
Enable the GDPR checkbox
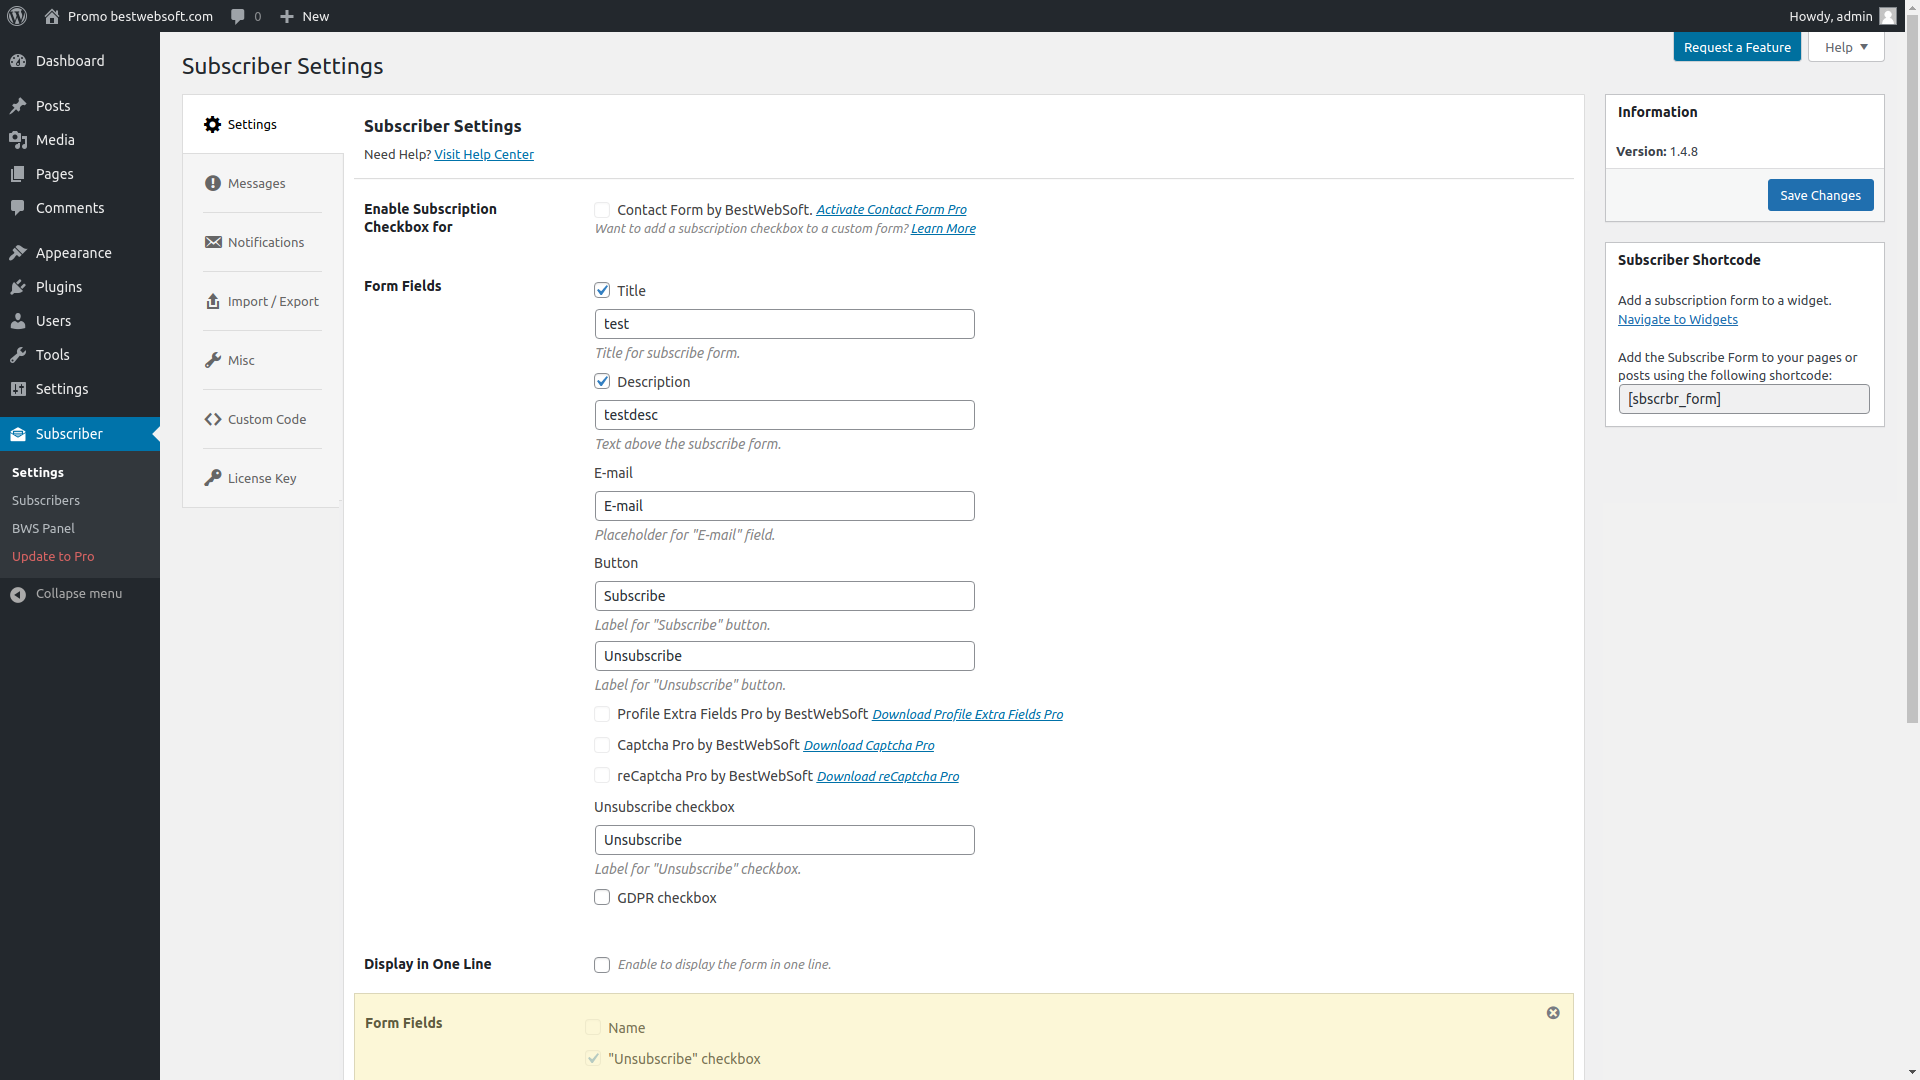[x=602, y=897]
